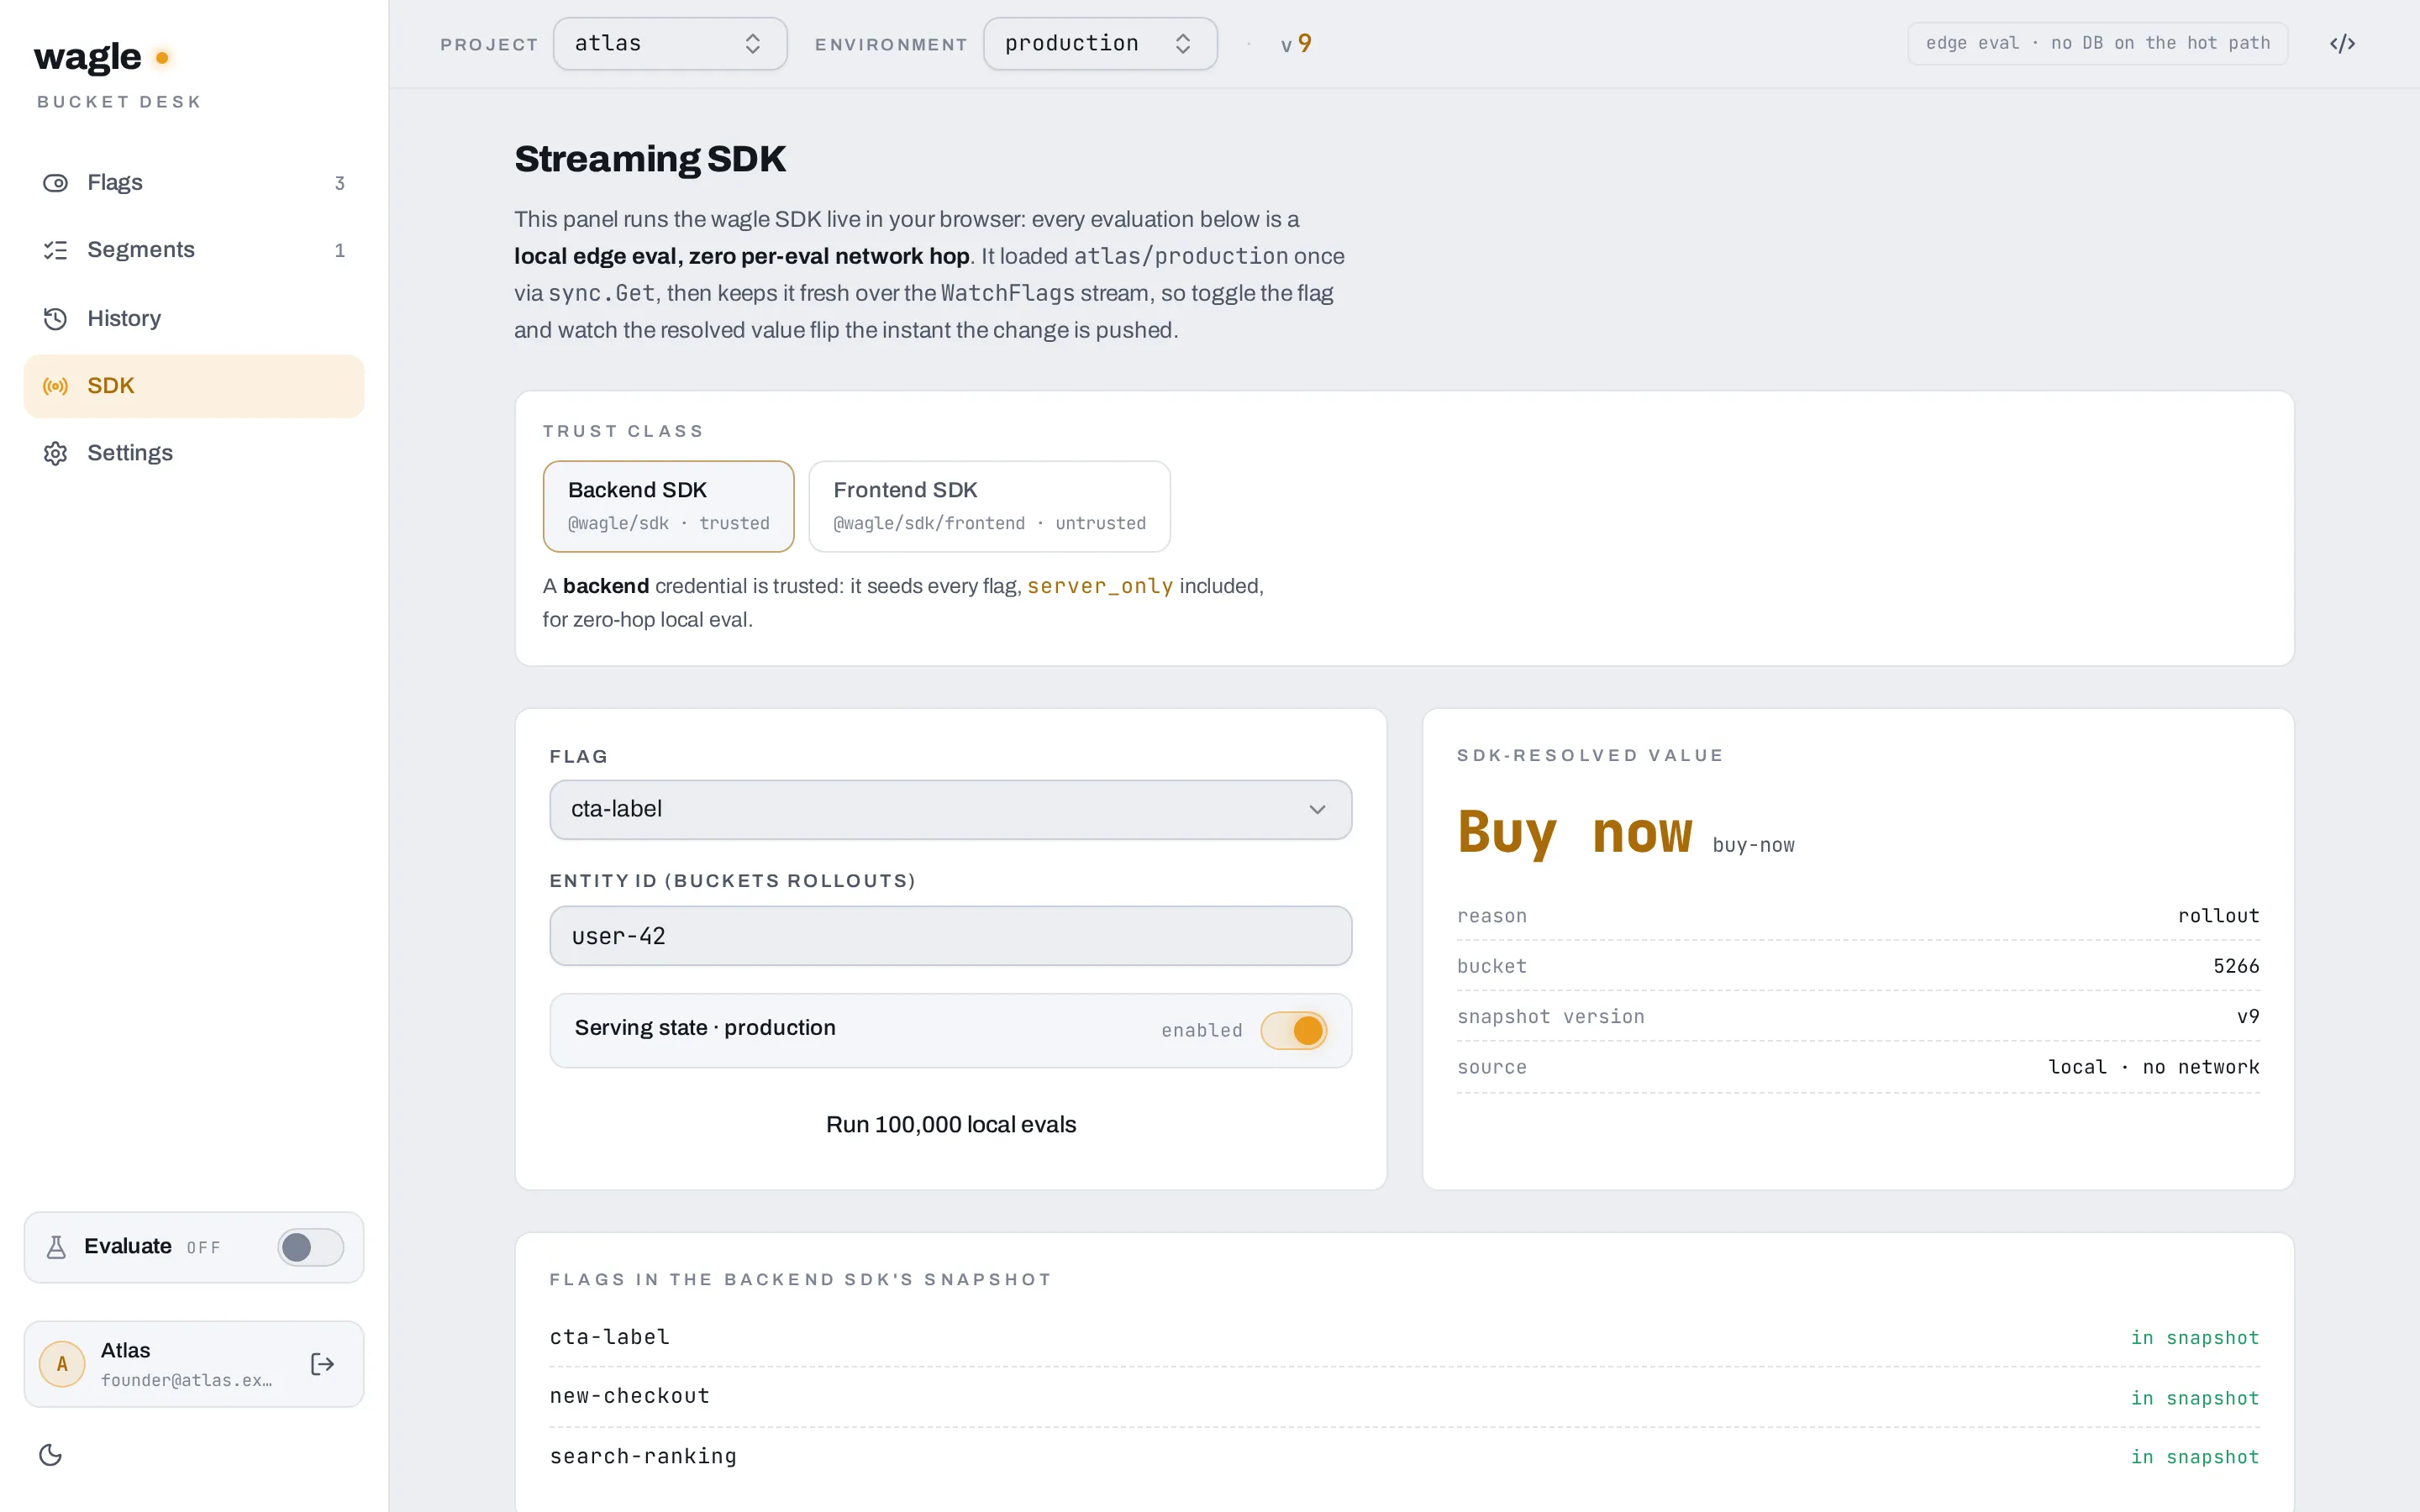
Task: Click the Entity ID user-42 field
Action: coord(950,936)
